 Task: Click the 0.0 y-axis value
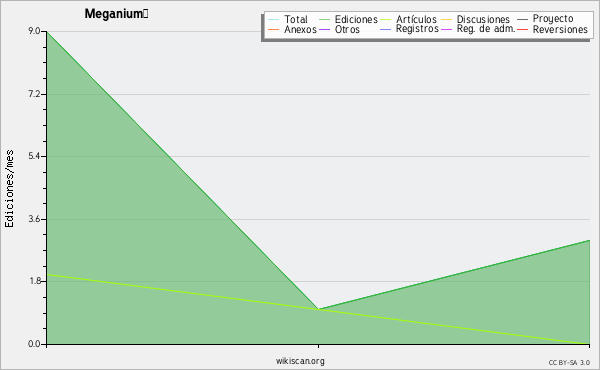coord(34,344)
